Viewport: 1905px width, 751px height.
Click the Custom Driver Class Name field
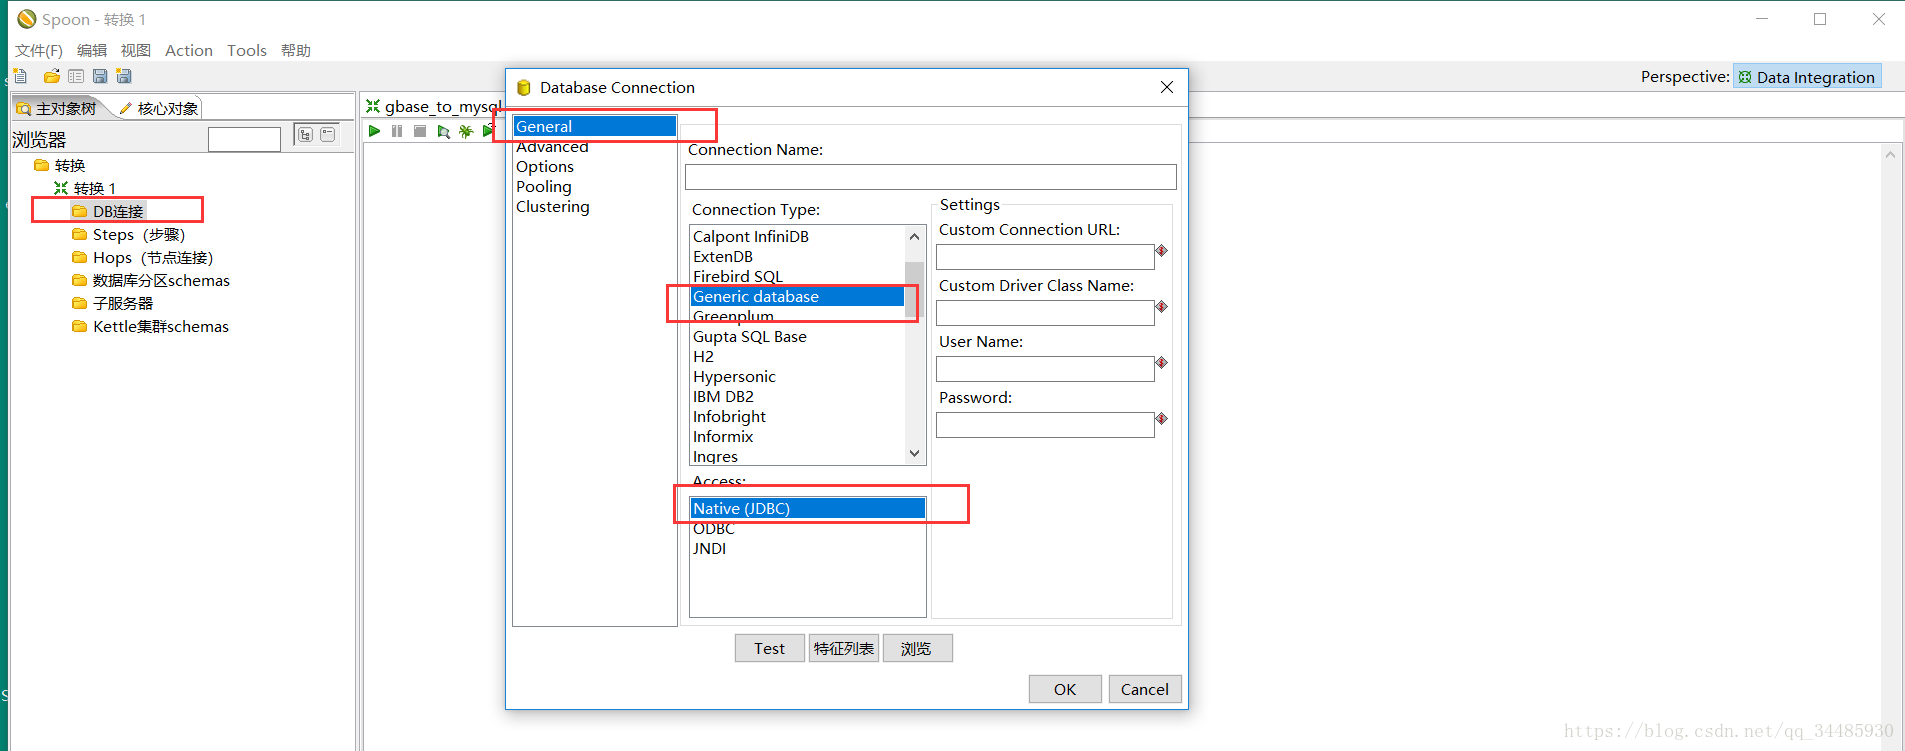(1045, 313)
